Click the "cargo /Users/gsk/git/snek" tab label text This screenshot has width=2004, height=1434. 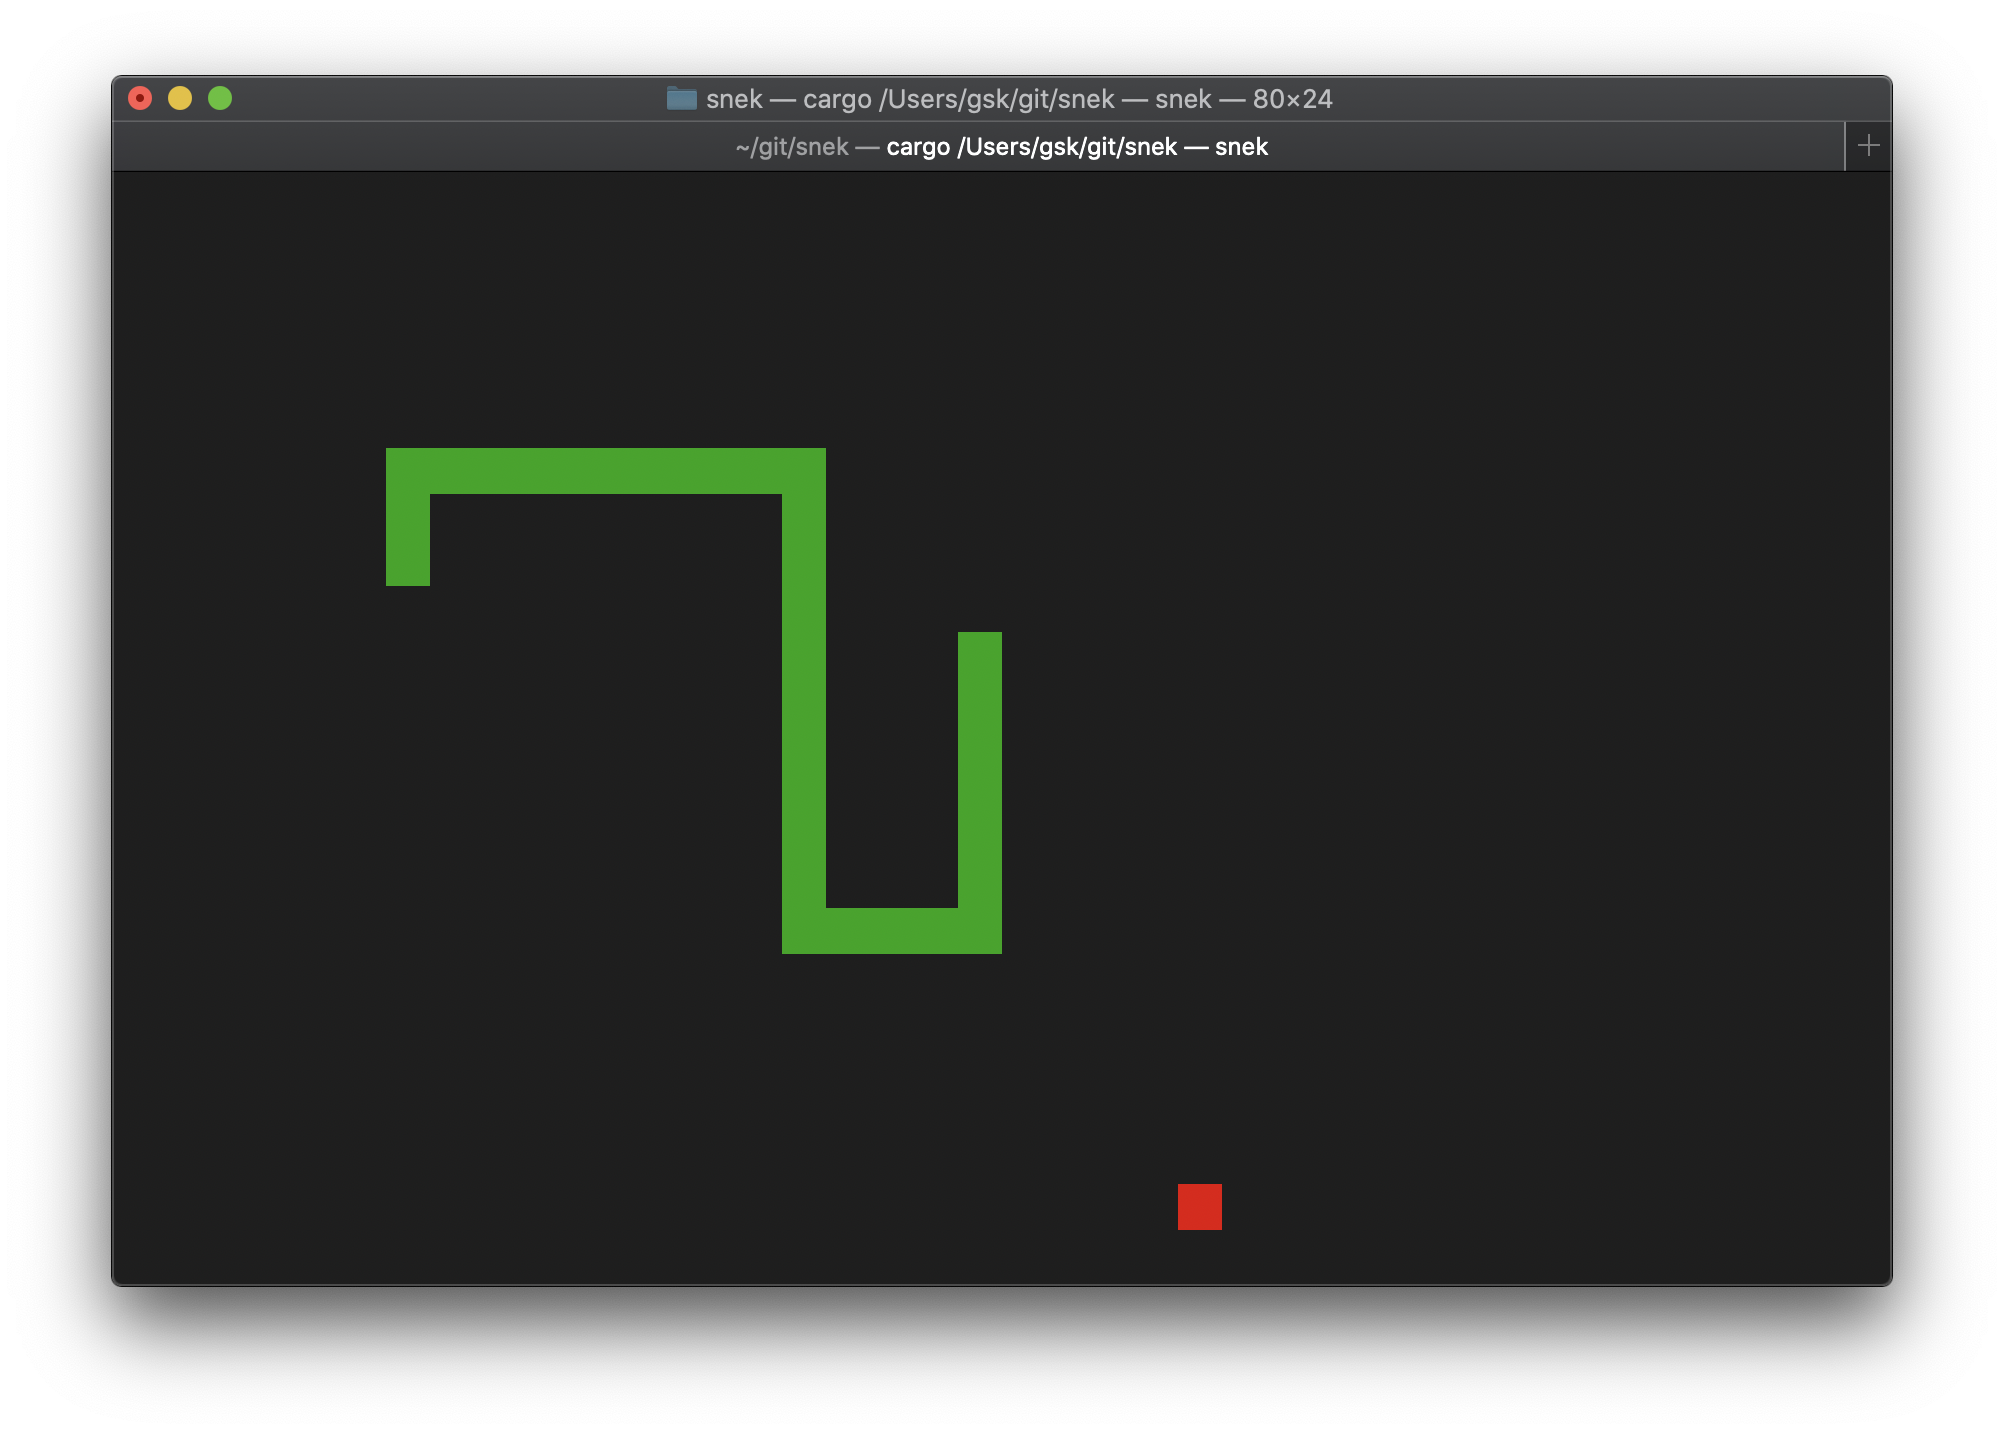click(1031, 147)
